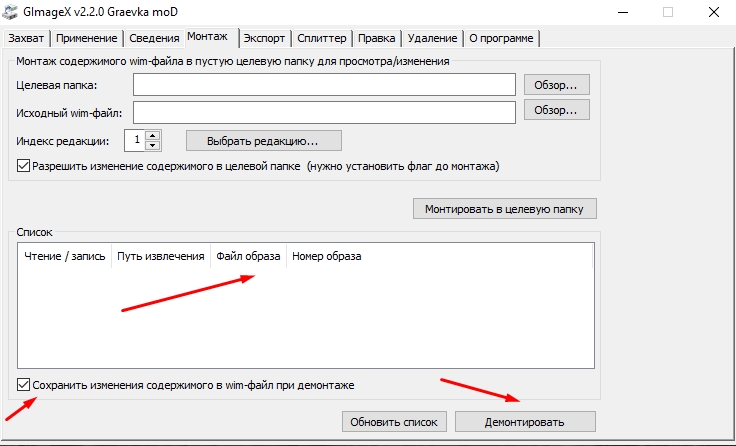
Task: Open the Удаление tab
Action: point(432,38)
